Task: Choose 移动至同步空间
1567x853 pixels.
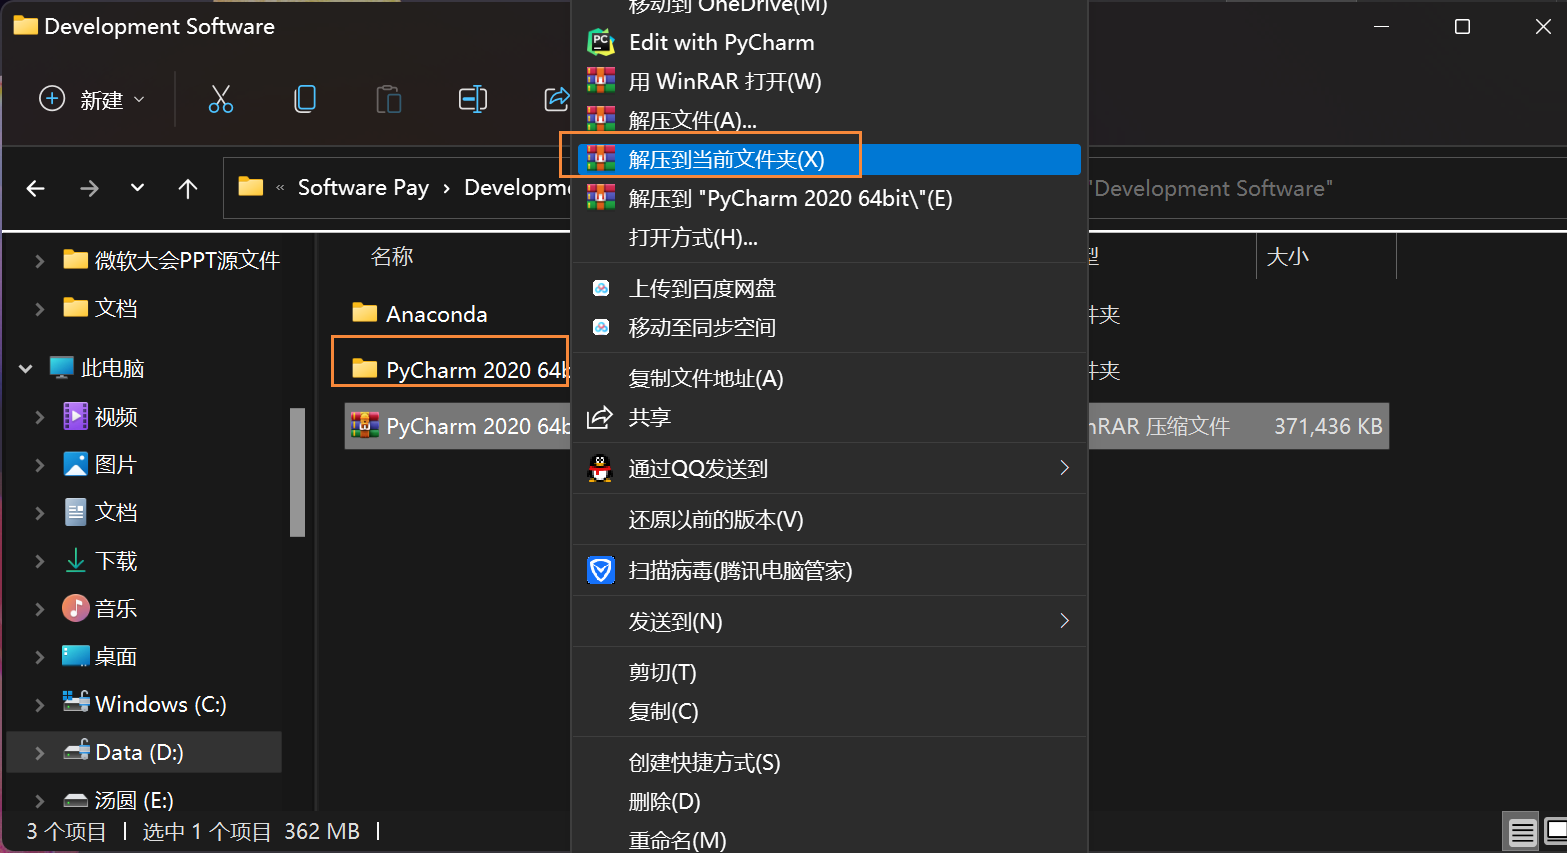Action: click(x=829, y=327)
